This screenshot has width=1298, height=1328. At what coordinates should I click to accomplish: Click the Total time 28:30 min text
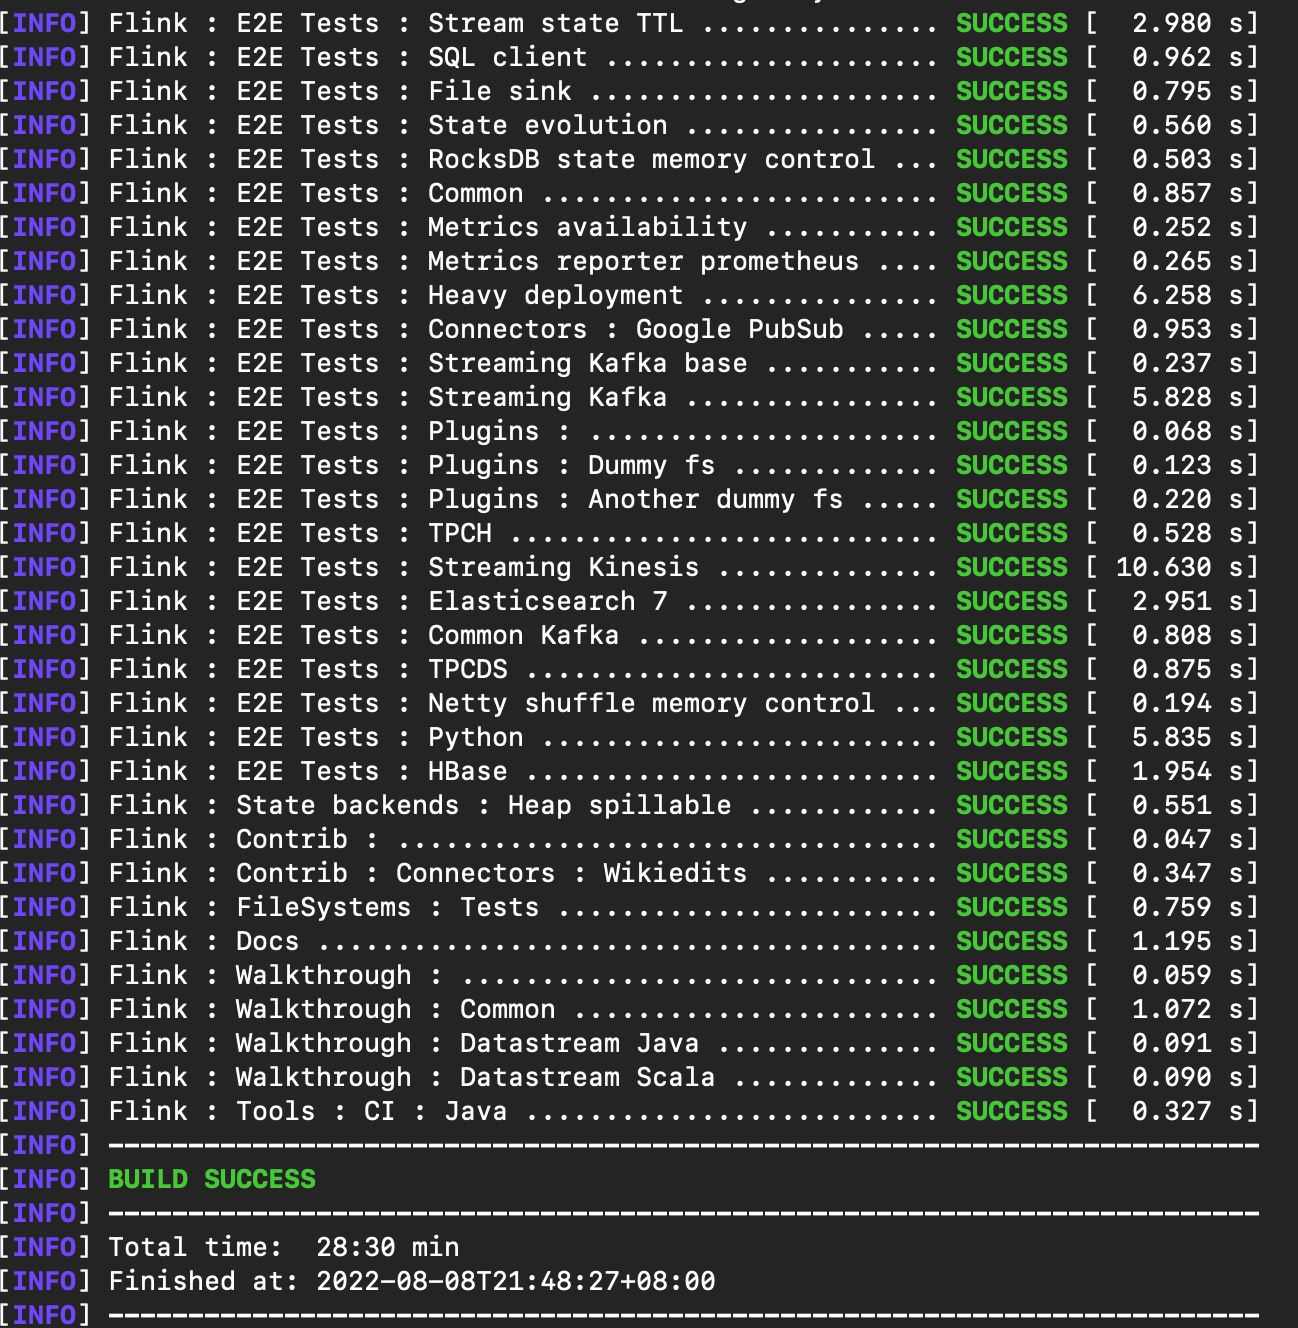284,1247
